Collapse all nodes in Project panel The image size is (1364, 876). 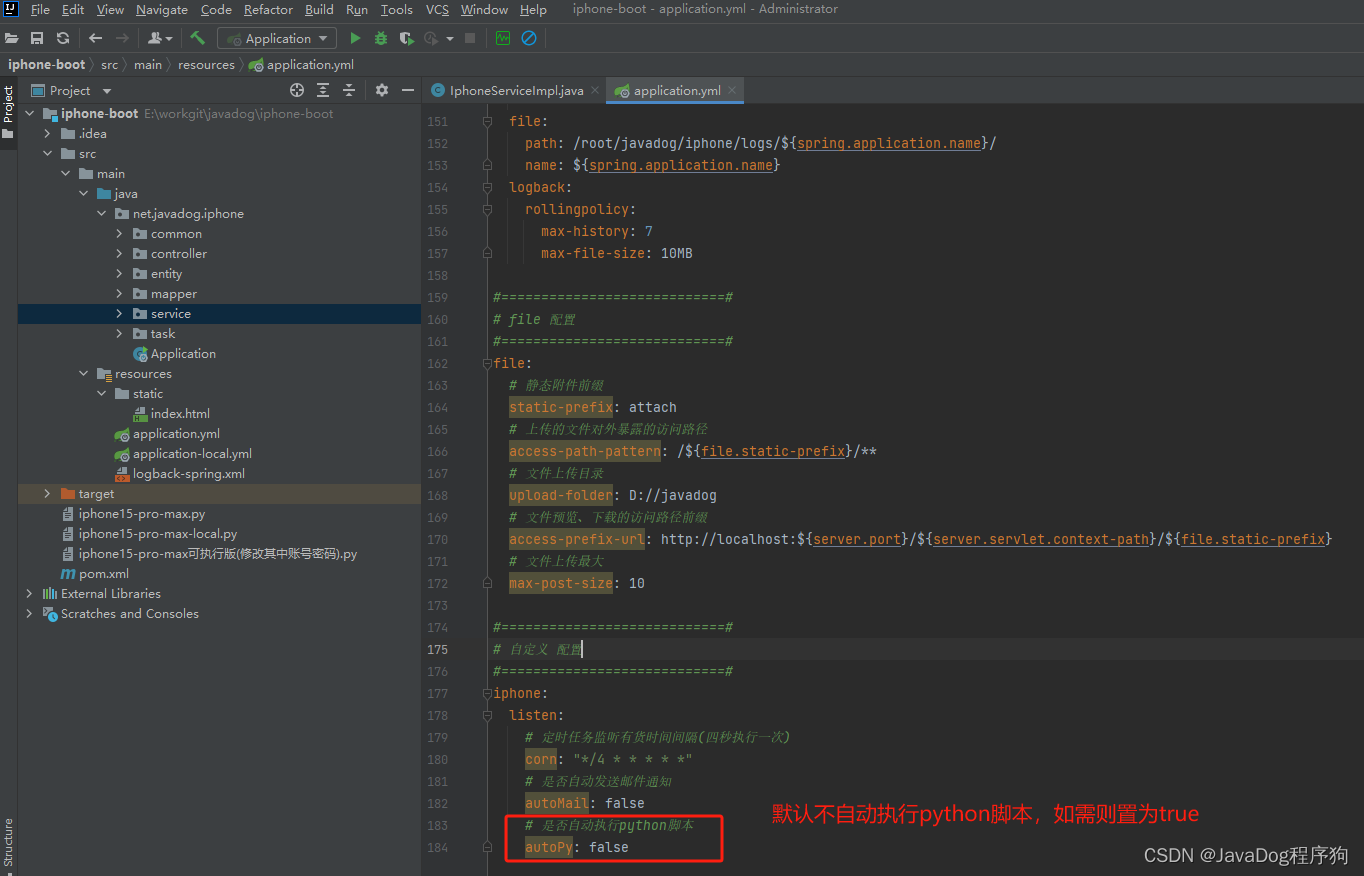click(349, 90)
